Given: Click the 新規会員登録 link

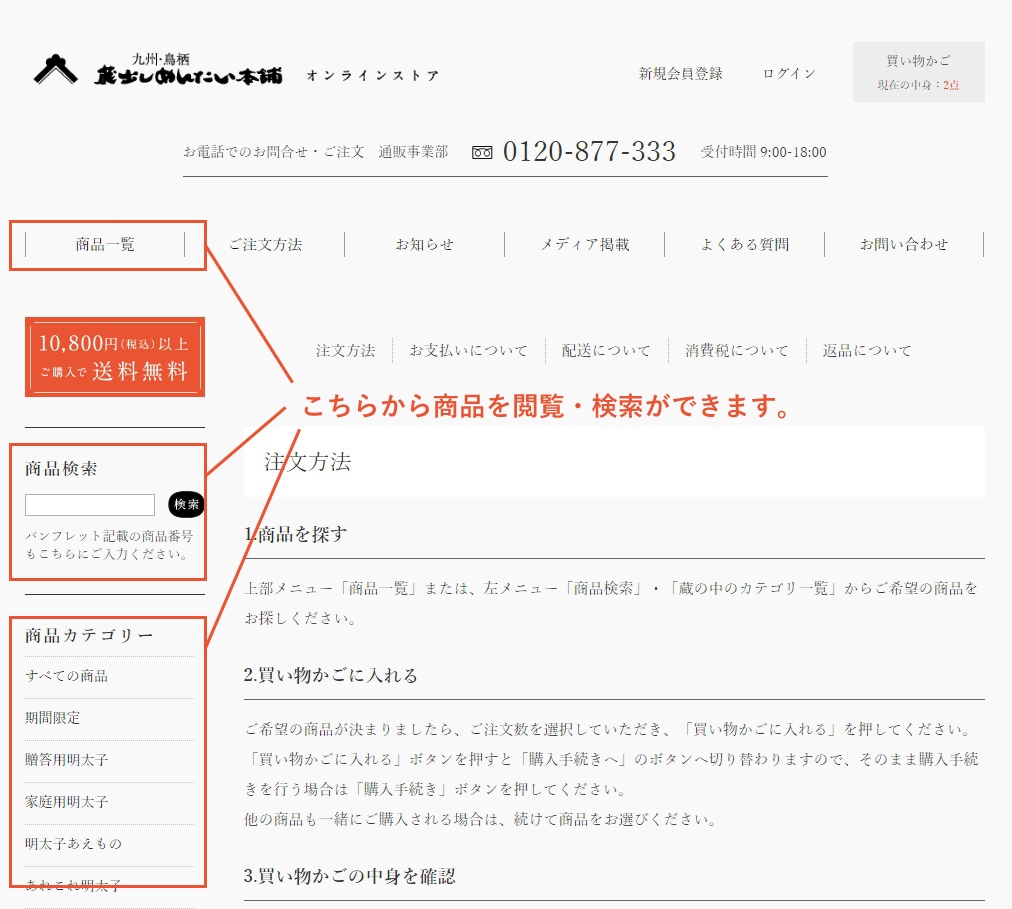Looking at the screenshot, I should 680,74.
